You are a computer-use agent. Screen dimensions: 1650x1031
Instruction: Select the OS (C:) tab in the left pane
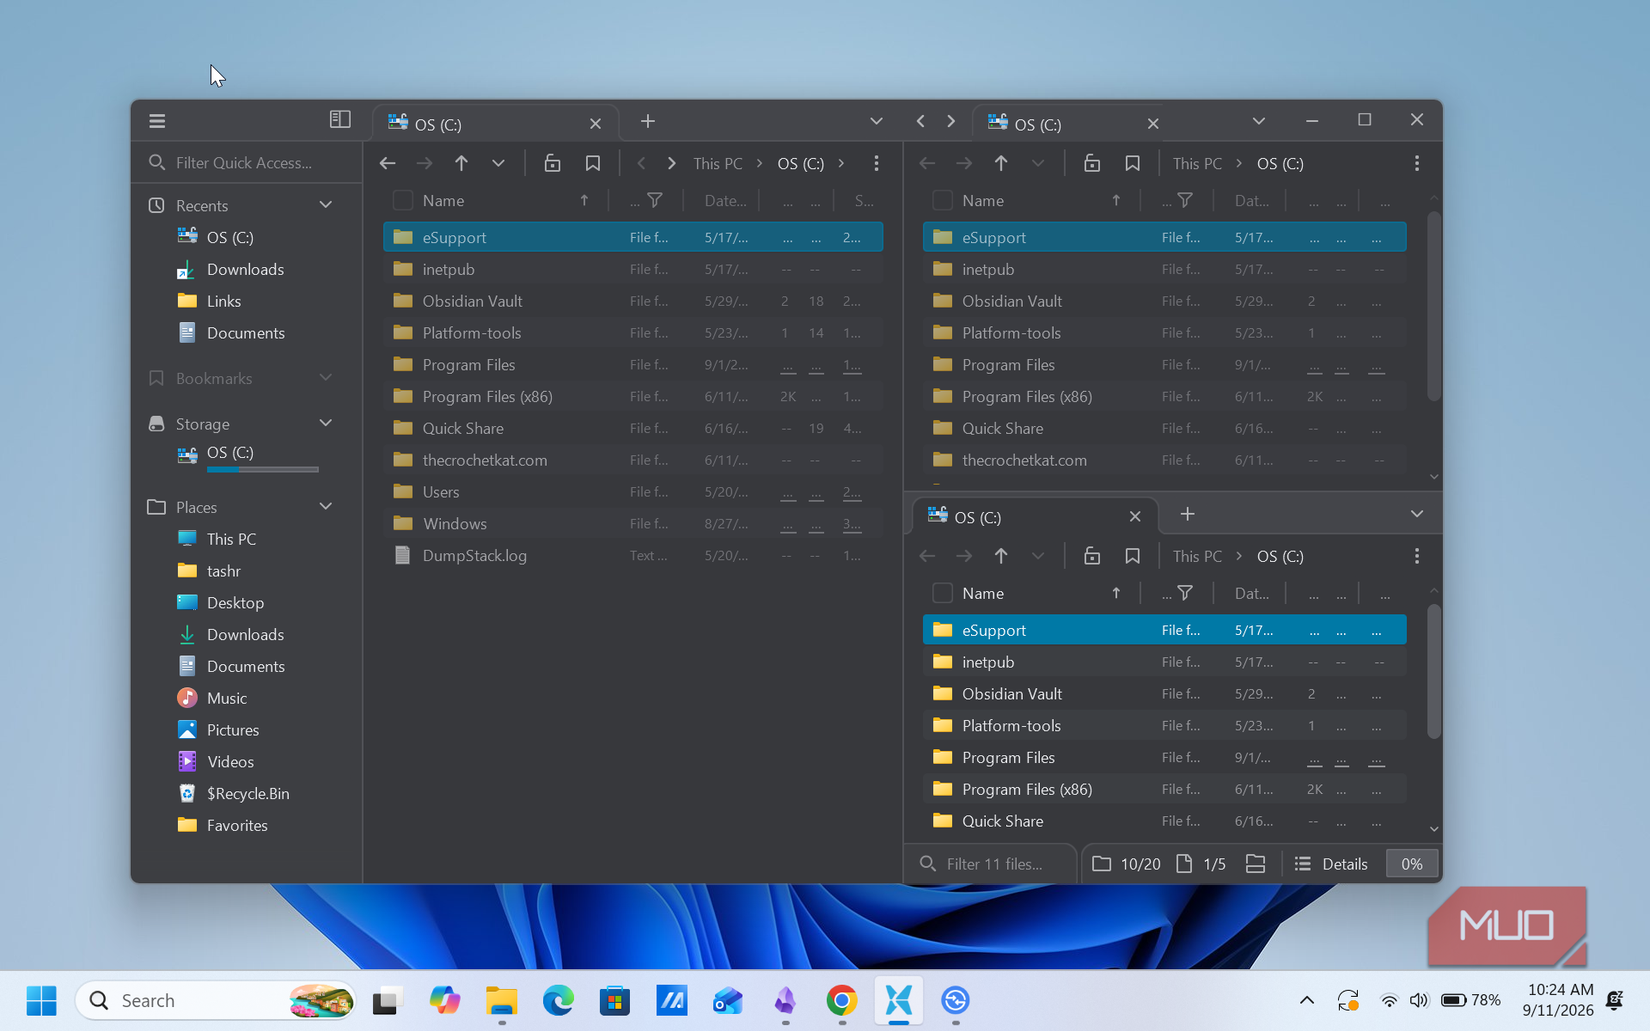click(496, 123)
